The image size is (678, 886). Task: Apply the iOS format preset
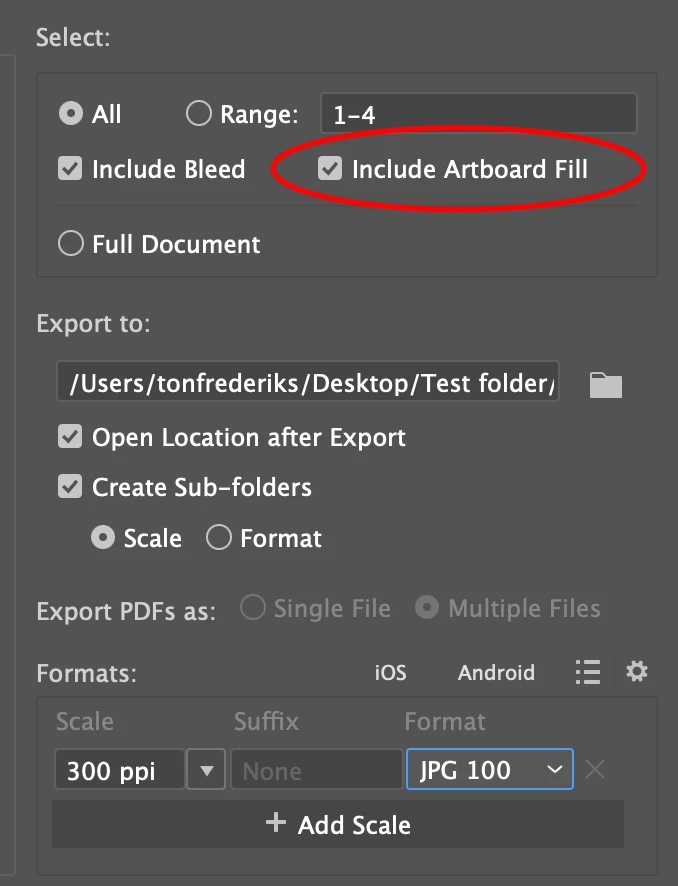point(390,672)
